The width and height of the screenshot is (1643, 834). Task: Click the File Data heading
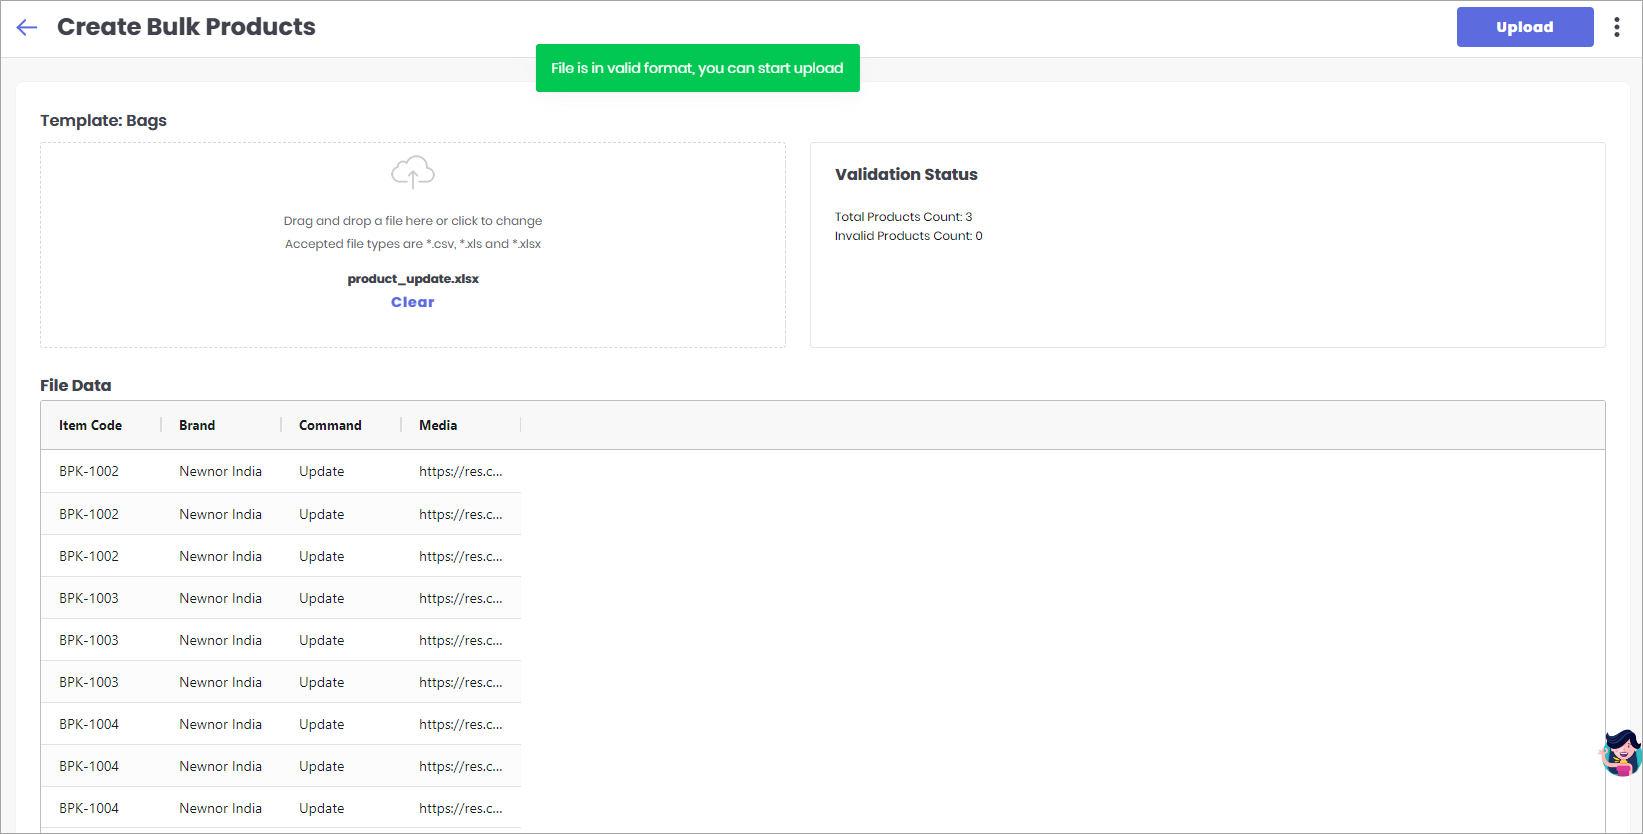pos(76,386)
